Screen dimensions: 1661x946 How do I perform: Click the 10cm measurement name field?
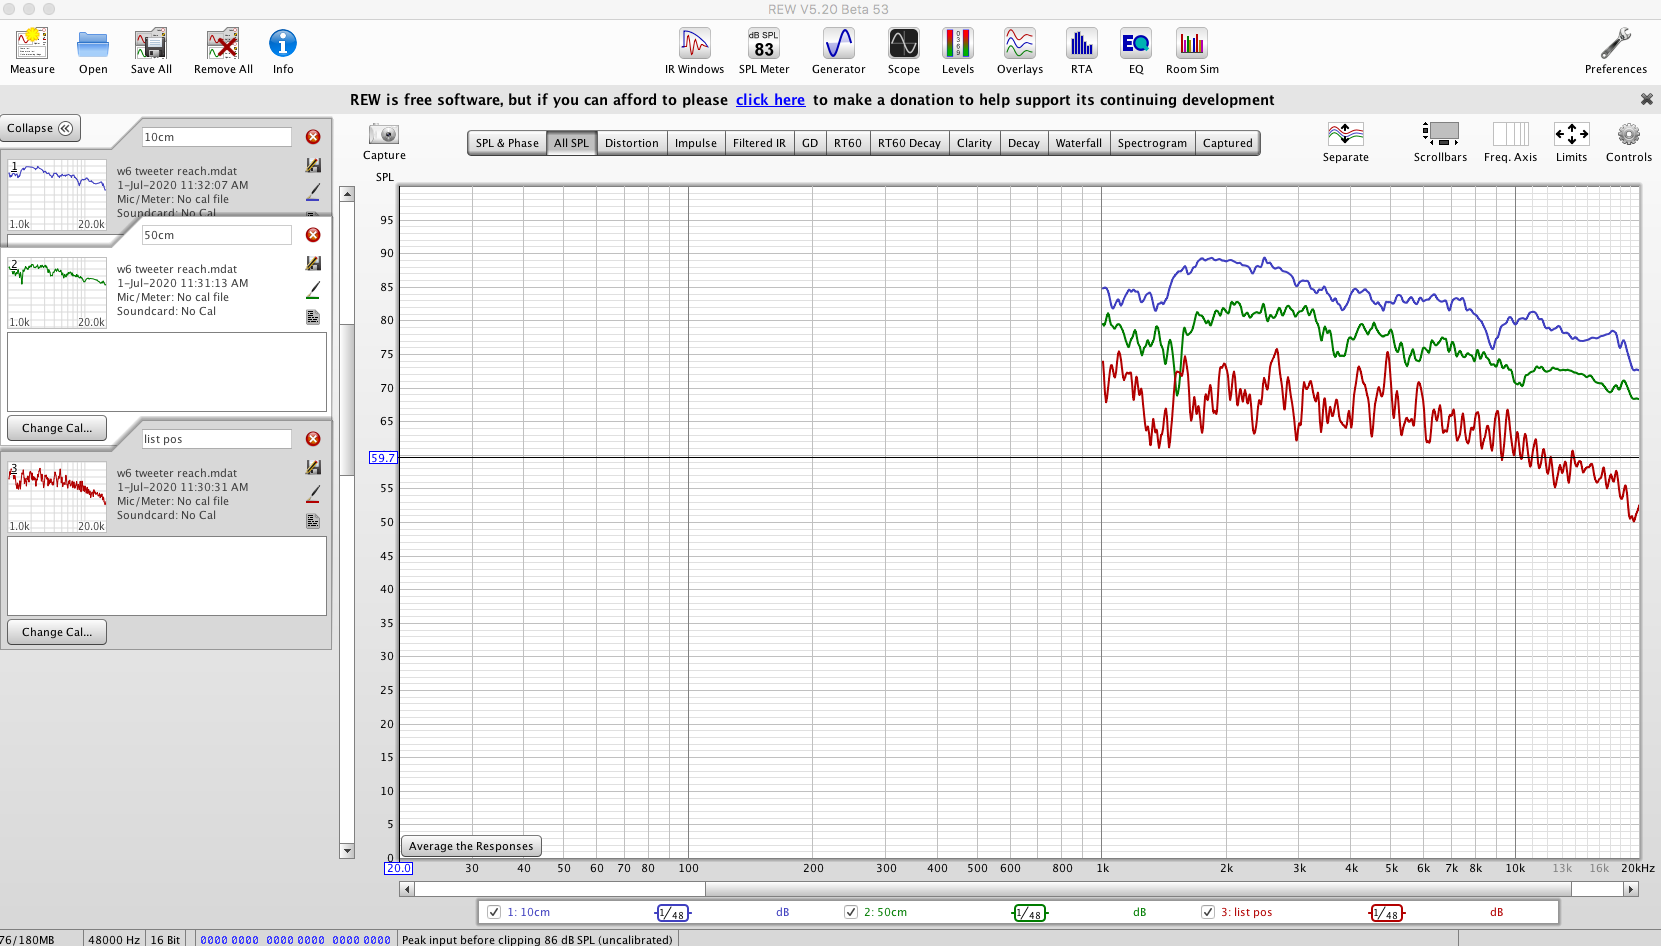(216, 137)
